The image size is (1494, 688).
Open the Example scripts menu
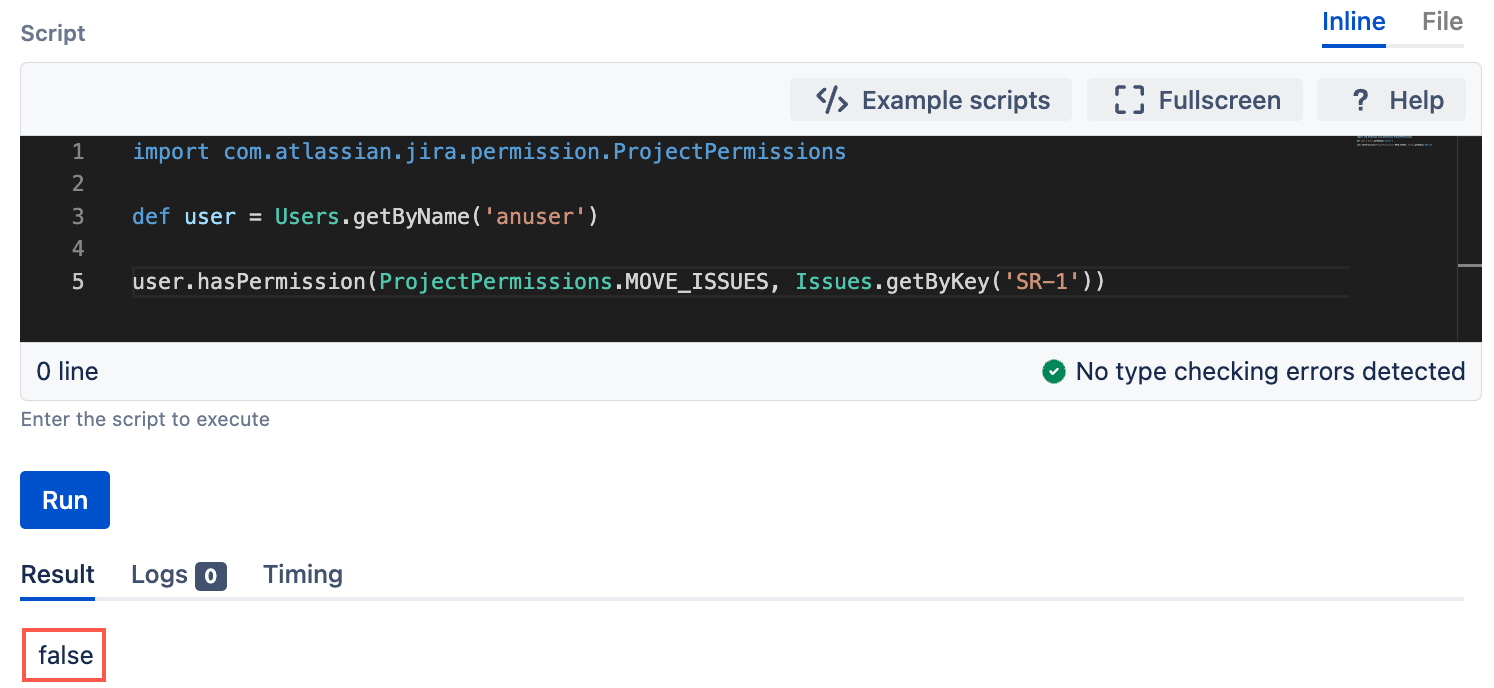pos(930,100)
